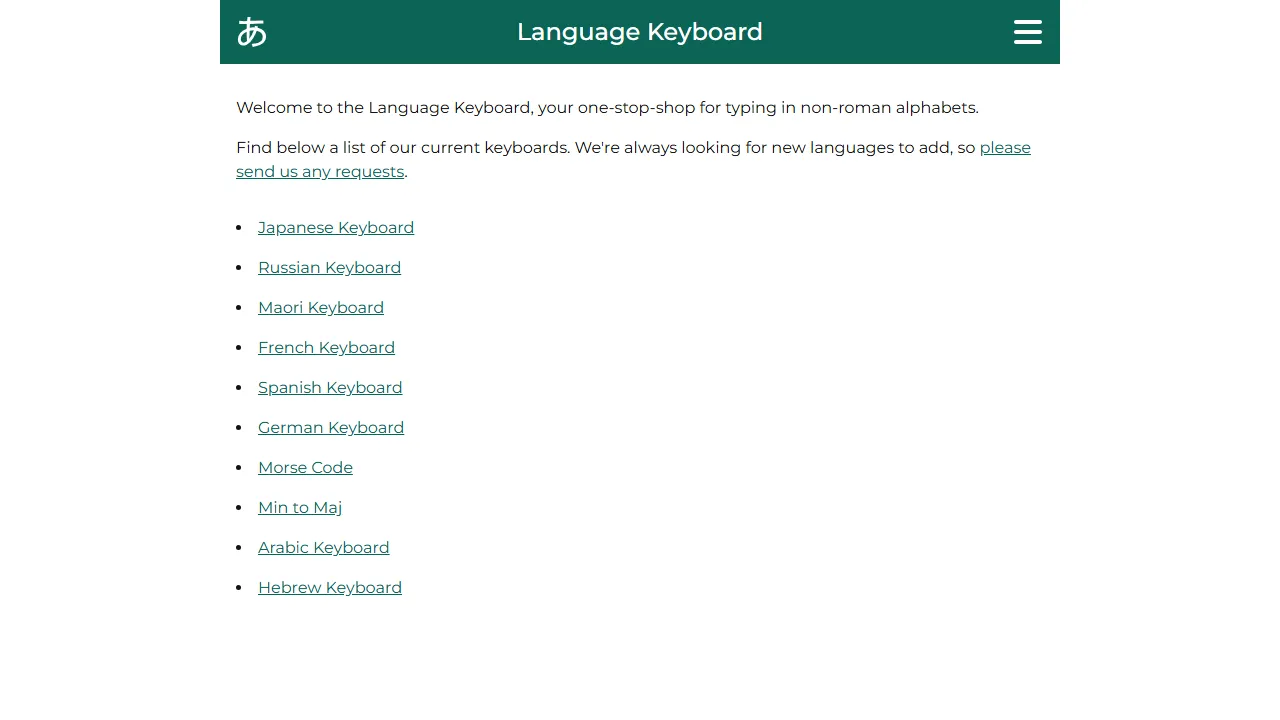Select the Spanish Keyboard link

click(330, 388)
